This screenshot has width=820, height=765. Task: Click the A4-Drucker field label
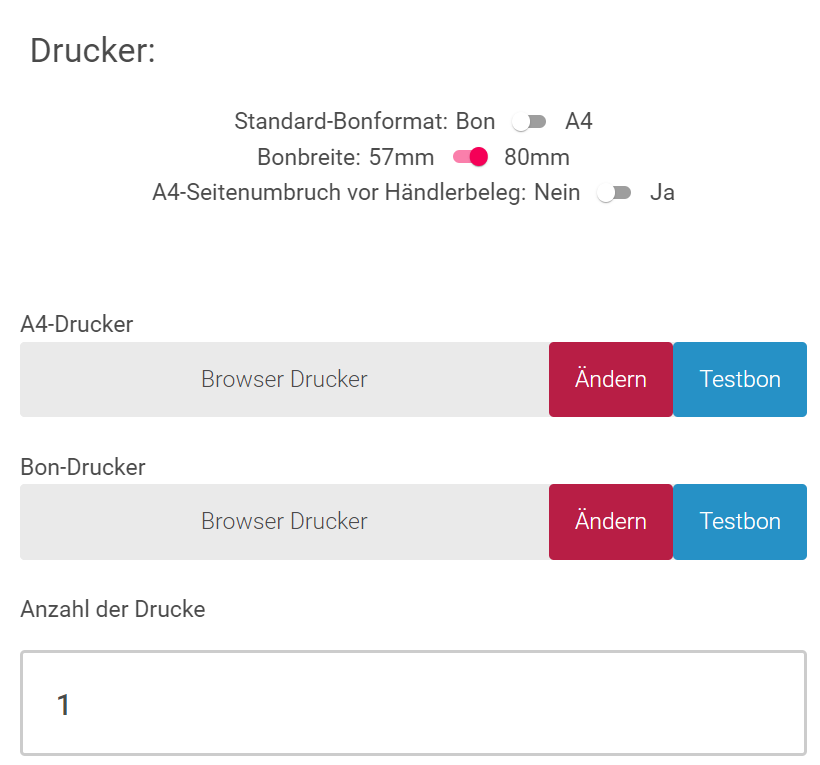76,324
